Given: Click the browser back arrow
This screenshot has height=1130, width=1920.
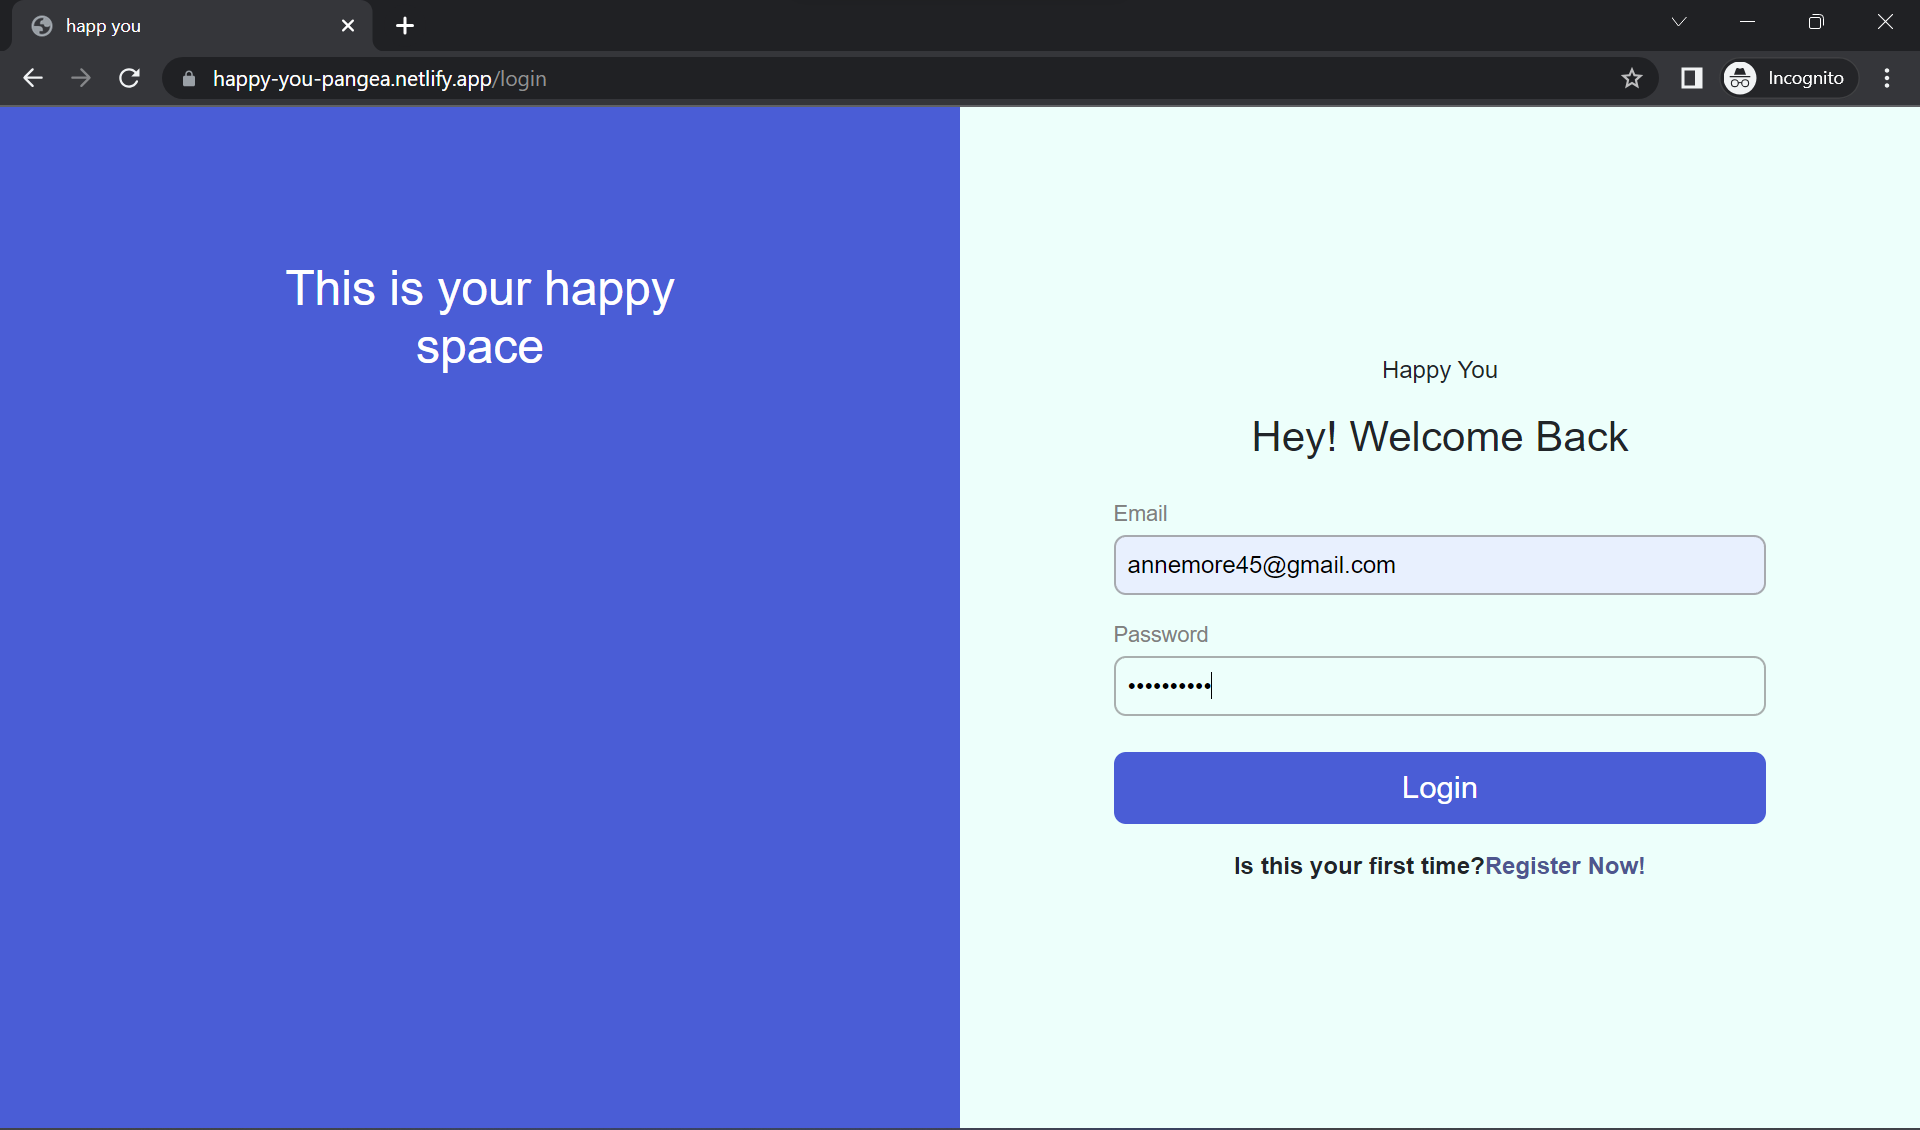Looking at the screenshot, I should click(x=33, y=78).
